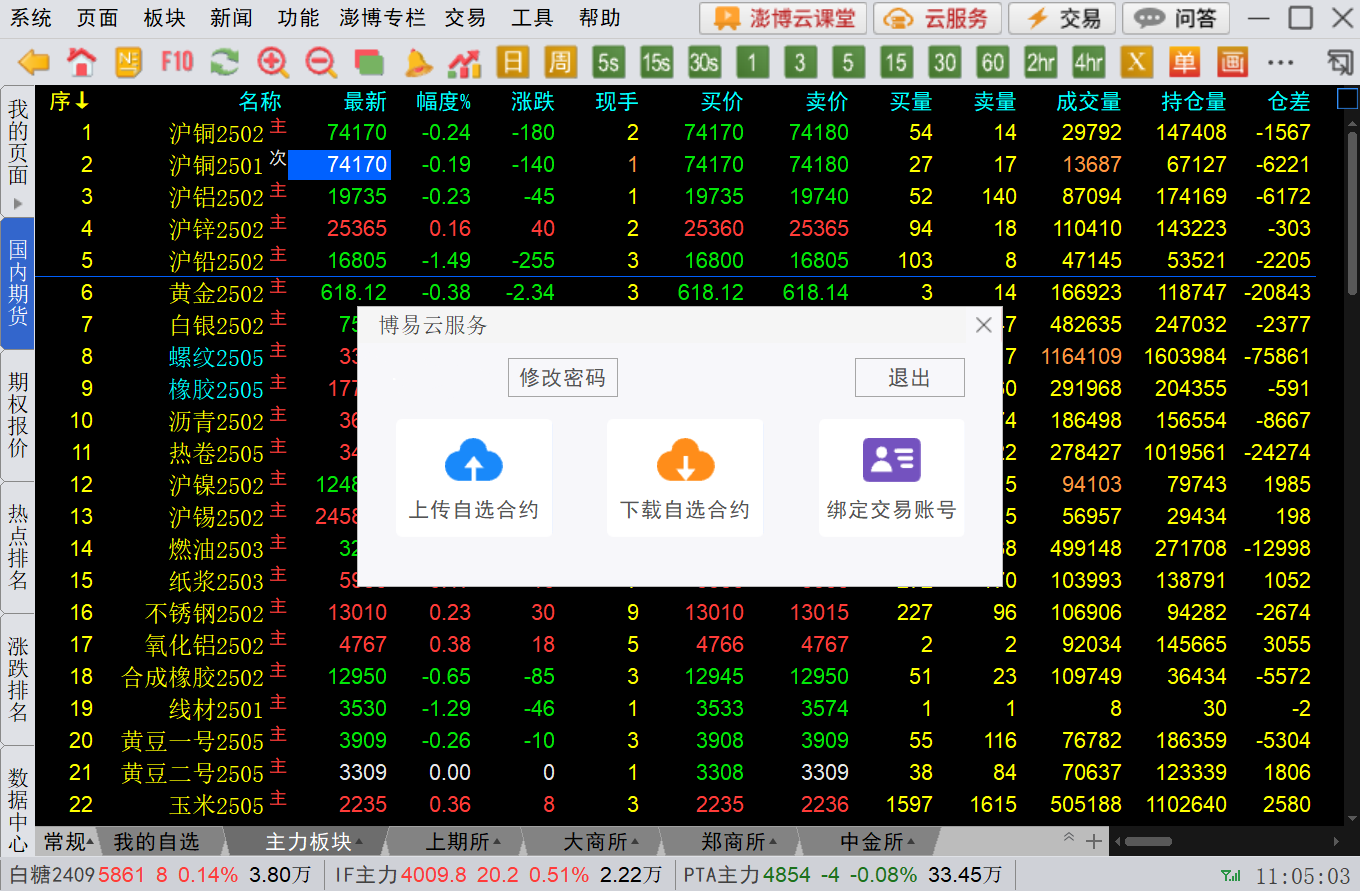The width and height of the screenshot is (1360, 891).
Task: Open the alert bell icon
Action: [x=417, y=63]
